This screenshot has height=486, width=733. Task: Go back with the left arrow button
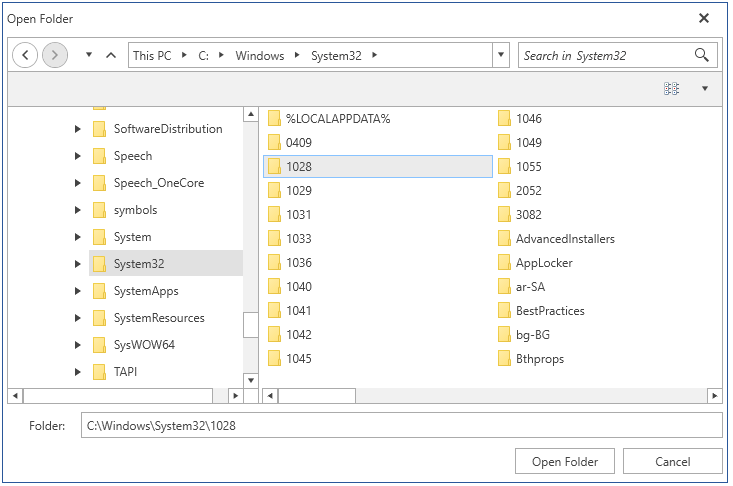(x=25, y=55)
